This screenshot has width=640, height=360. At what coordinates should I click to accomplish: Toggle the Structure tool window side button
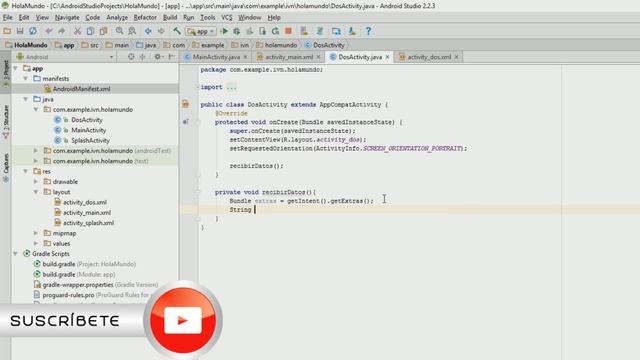coord(6,122)
